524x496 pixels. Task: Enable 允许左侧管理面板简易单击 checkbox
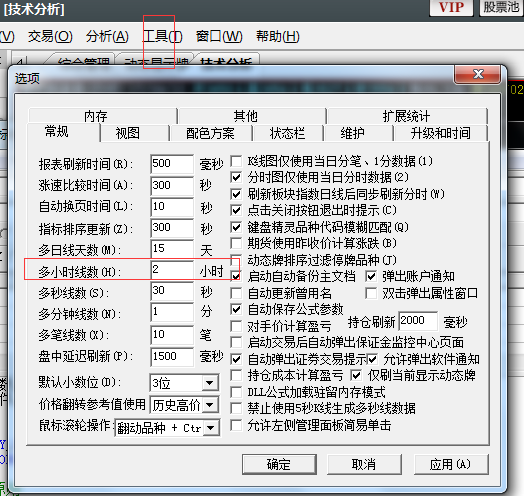(x=236, y=425)
